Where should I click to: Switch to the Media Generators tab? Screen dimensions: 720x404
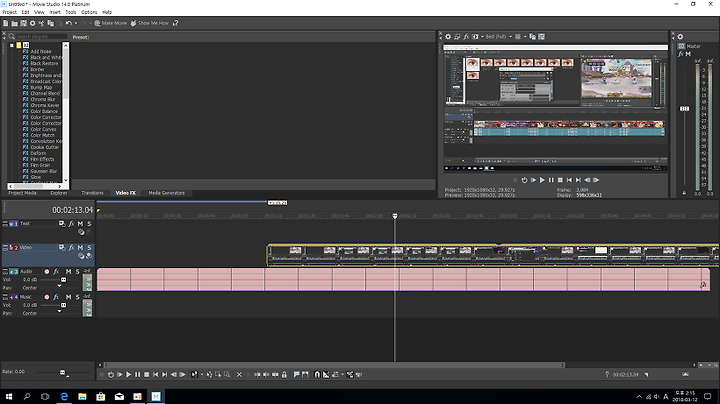pyautogui.click(x=166, y=193)
